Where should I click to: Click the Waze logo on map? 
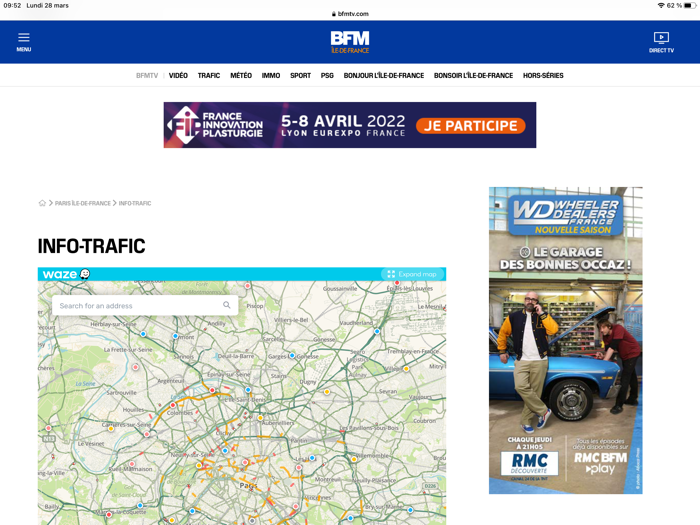click(x=66, y=274)
